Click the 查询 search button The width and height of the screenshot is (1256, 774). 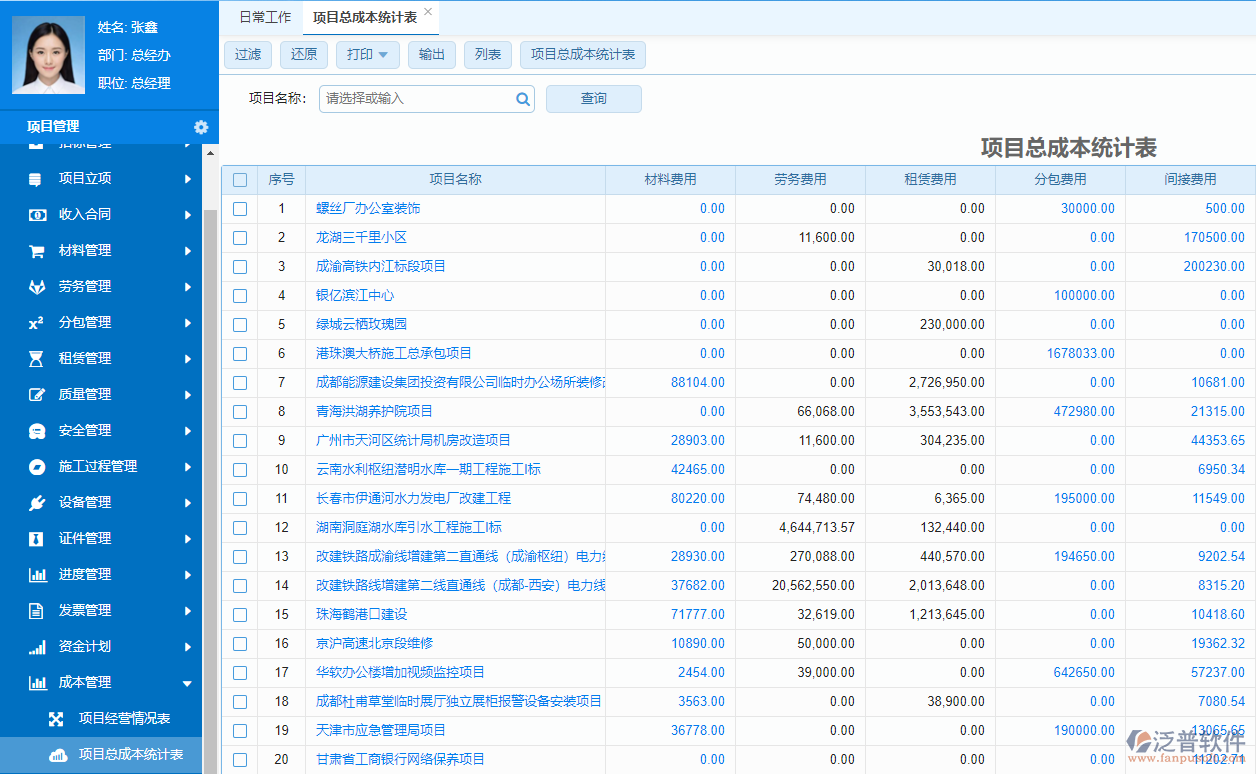pos(593,99)
